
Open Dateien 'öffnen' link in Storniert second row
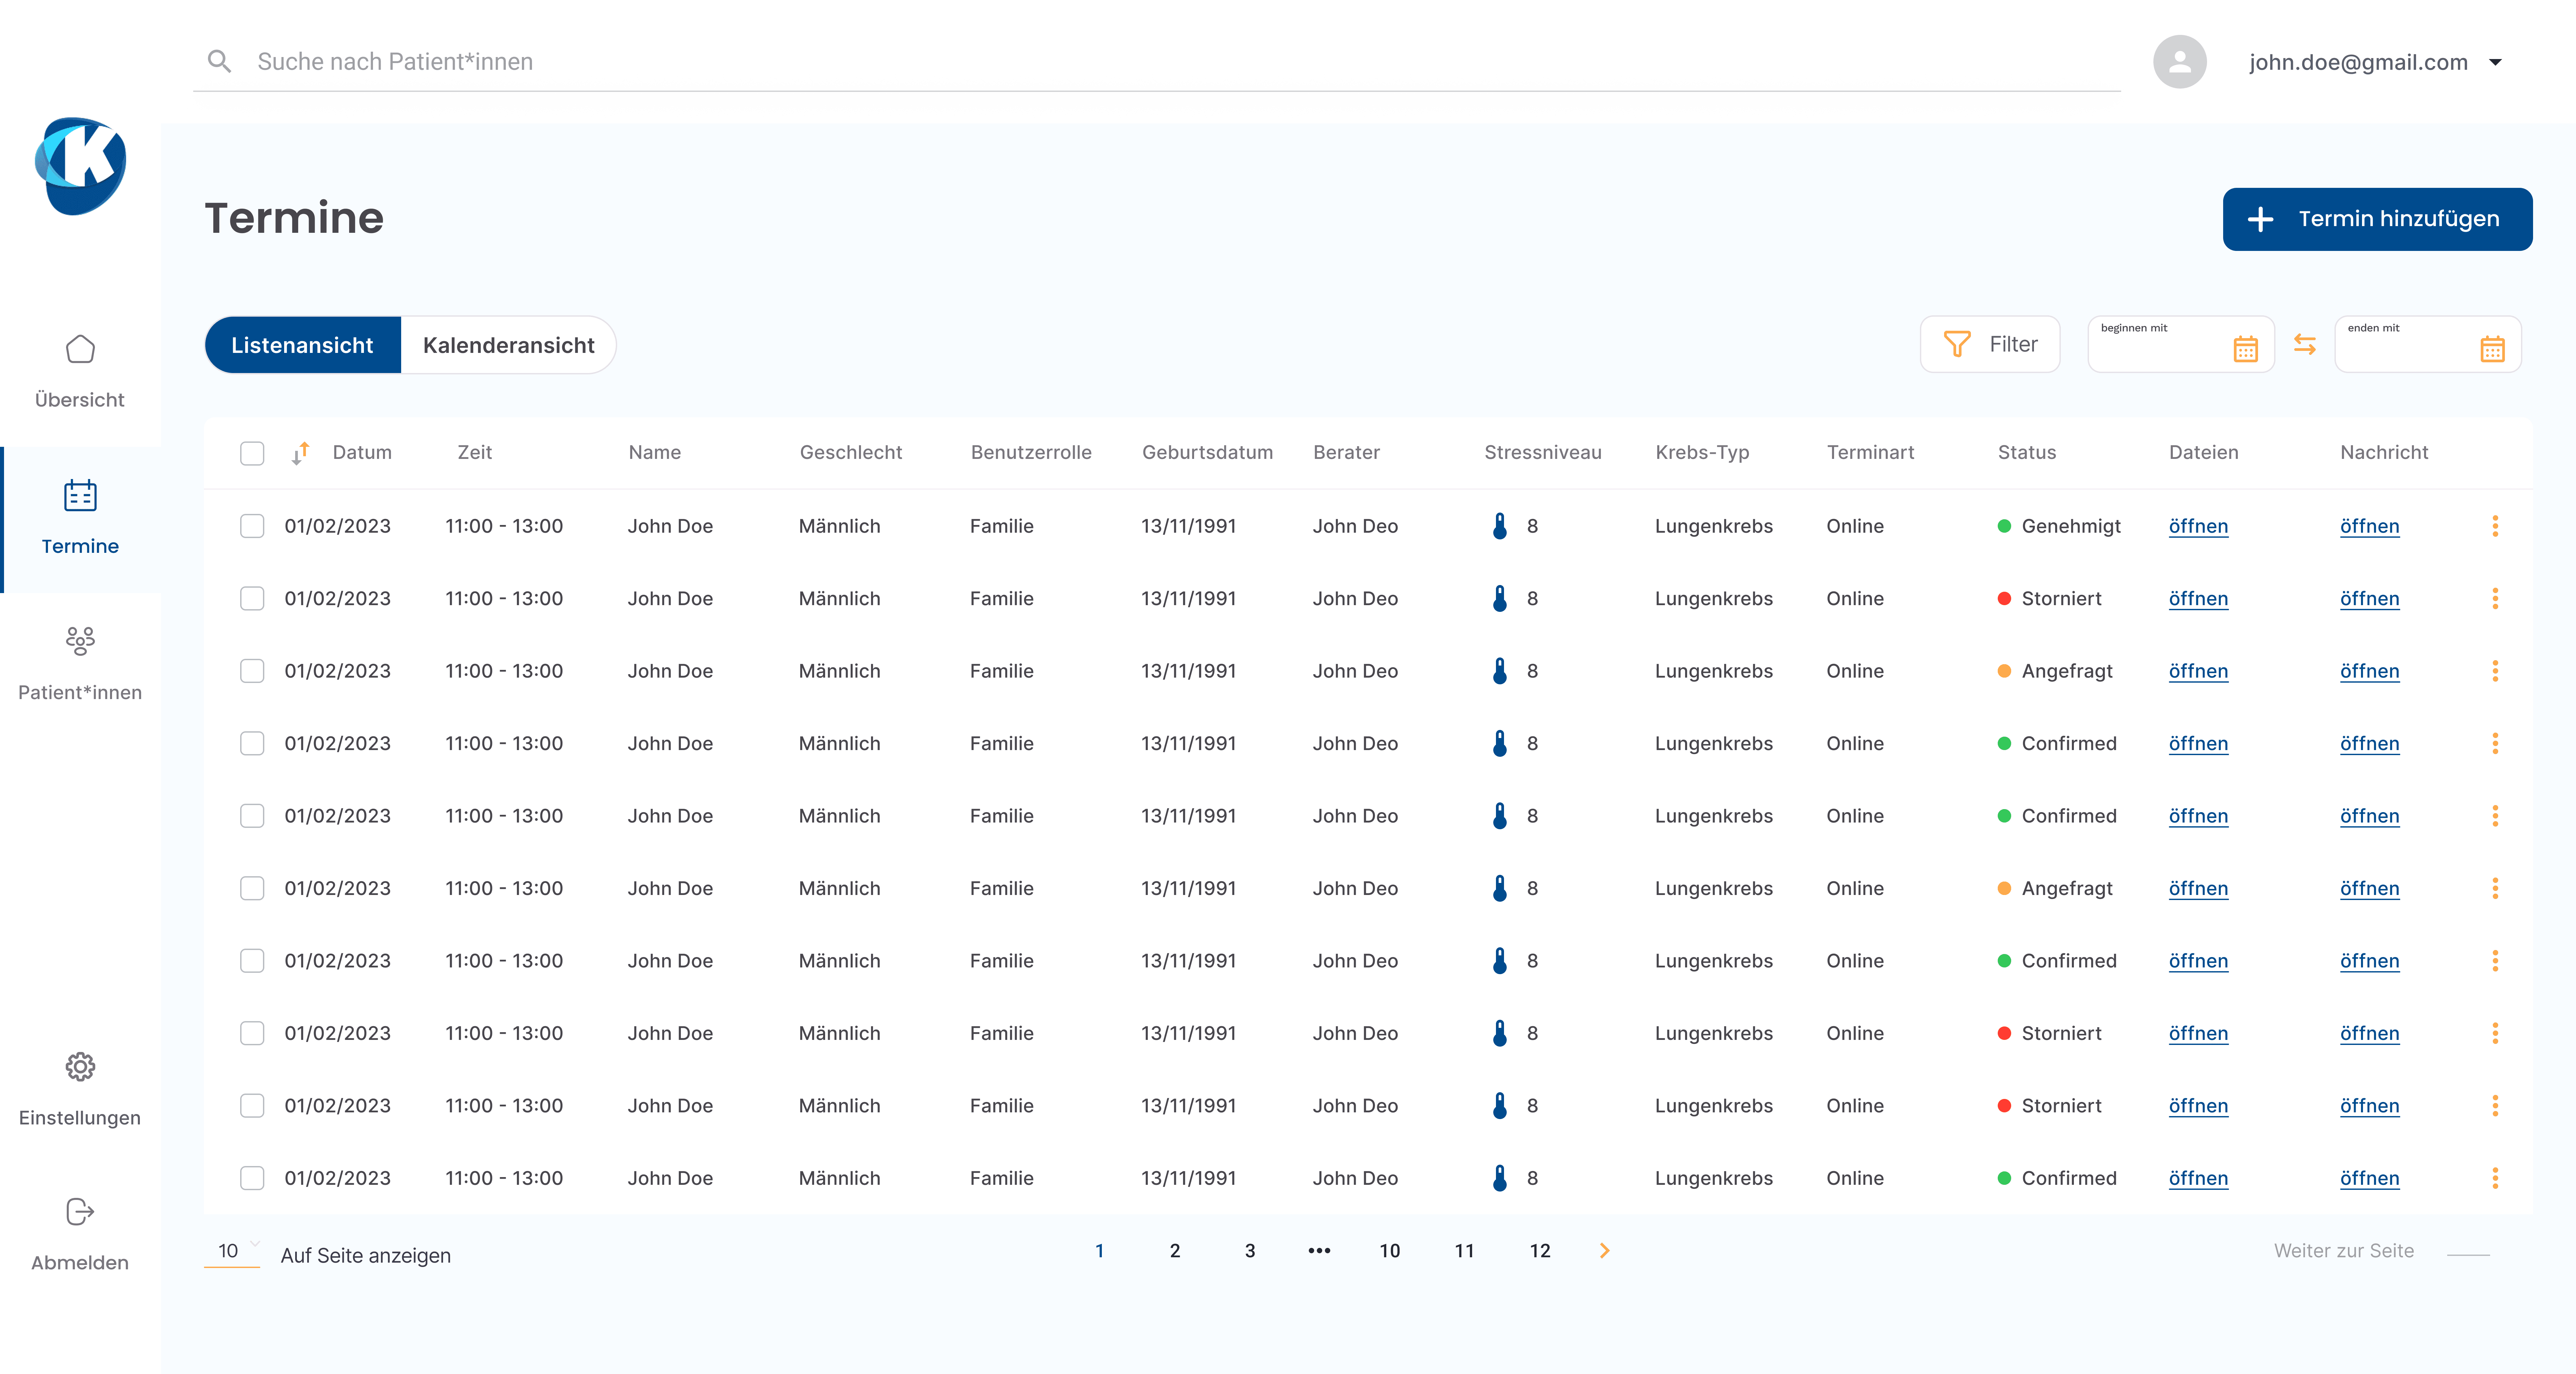click(x=2198, y=598)
